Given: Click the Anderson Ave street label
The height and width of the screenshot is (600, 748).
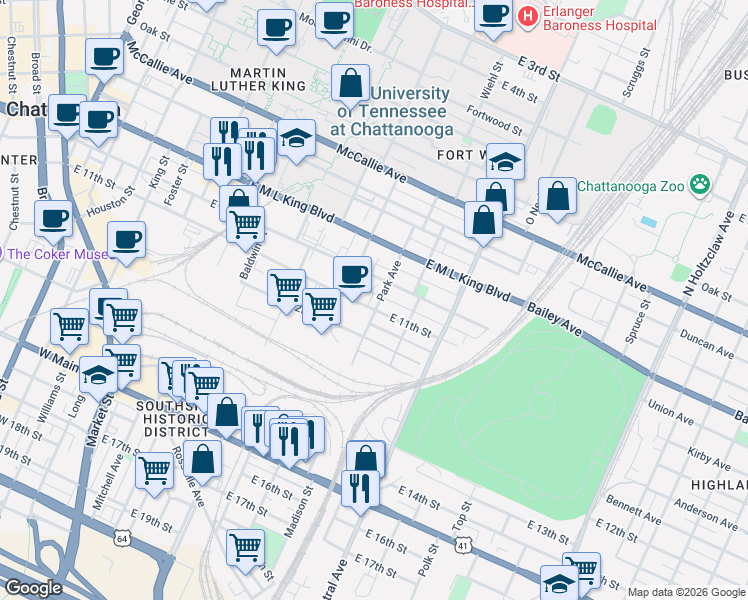Looking at the screenshot, I should [x=706, y=514].
